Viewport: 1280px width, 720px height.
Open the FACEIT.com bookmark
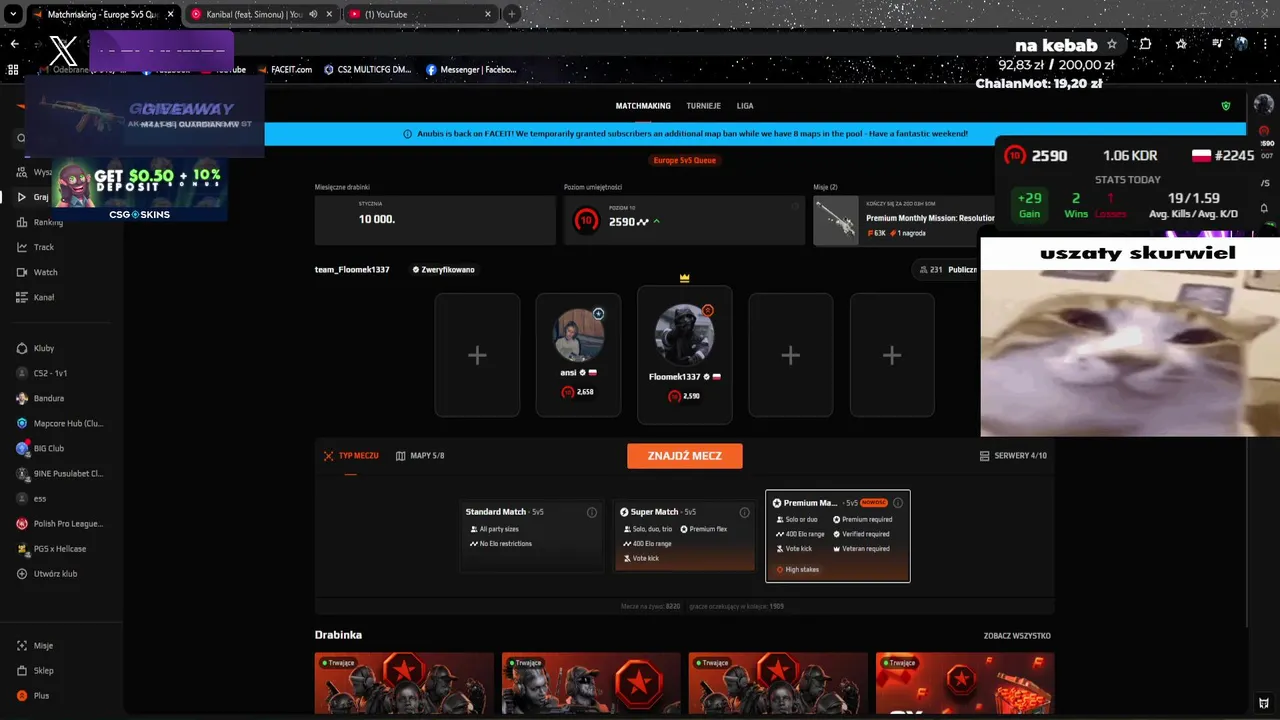click(284, 70)
